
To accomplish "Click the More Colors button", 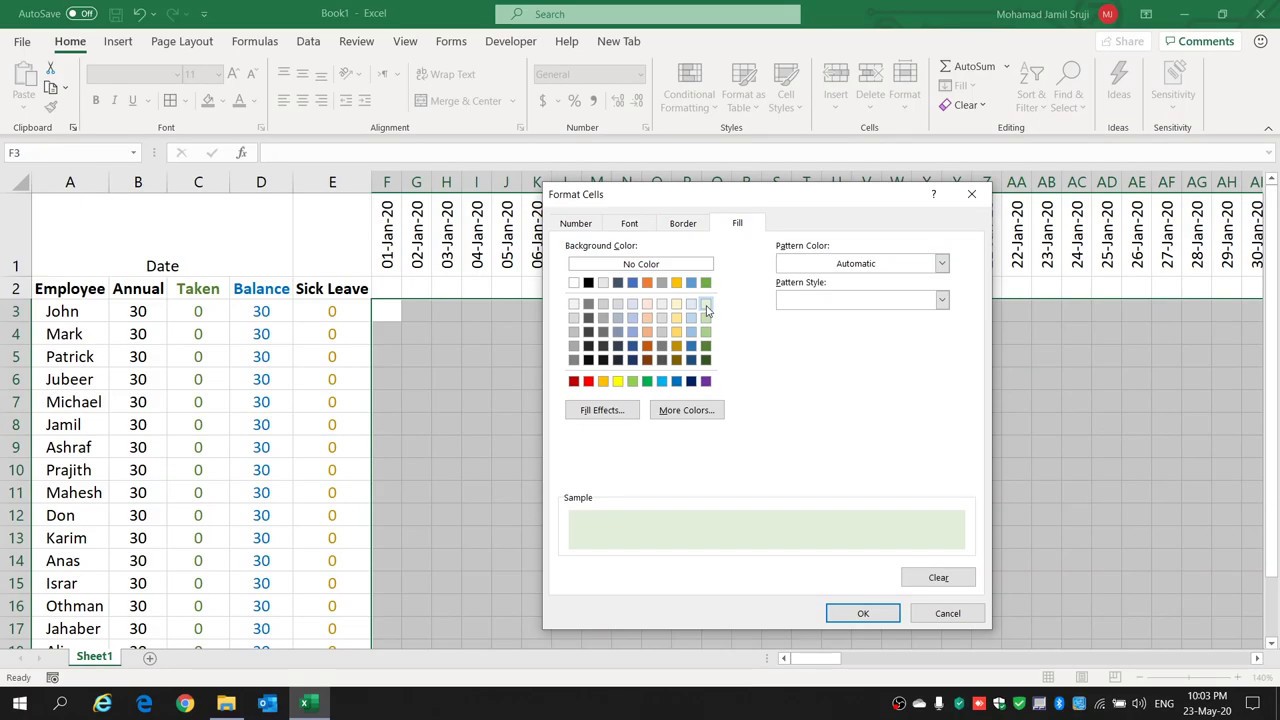I will point(686,410).
